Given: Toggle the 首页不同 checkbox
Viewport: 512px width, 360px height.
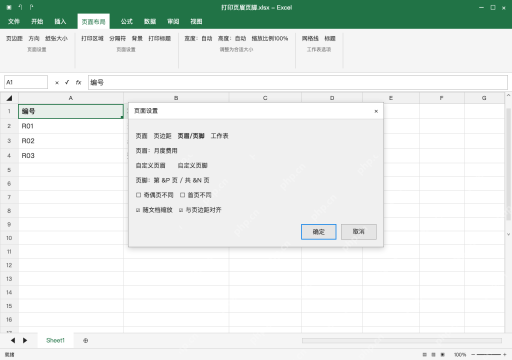Looking at the screenshot, I should (x=183, y=195).
